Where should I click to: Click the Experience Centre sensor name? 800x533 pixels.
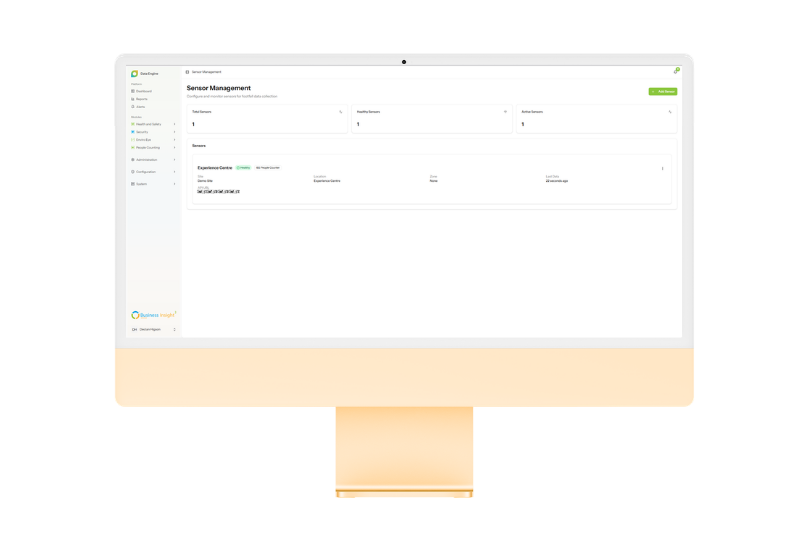215,168
